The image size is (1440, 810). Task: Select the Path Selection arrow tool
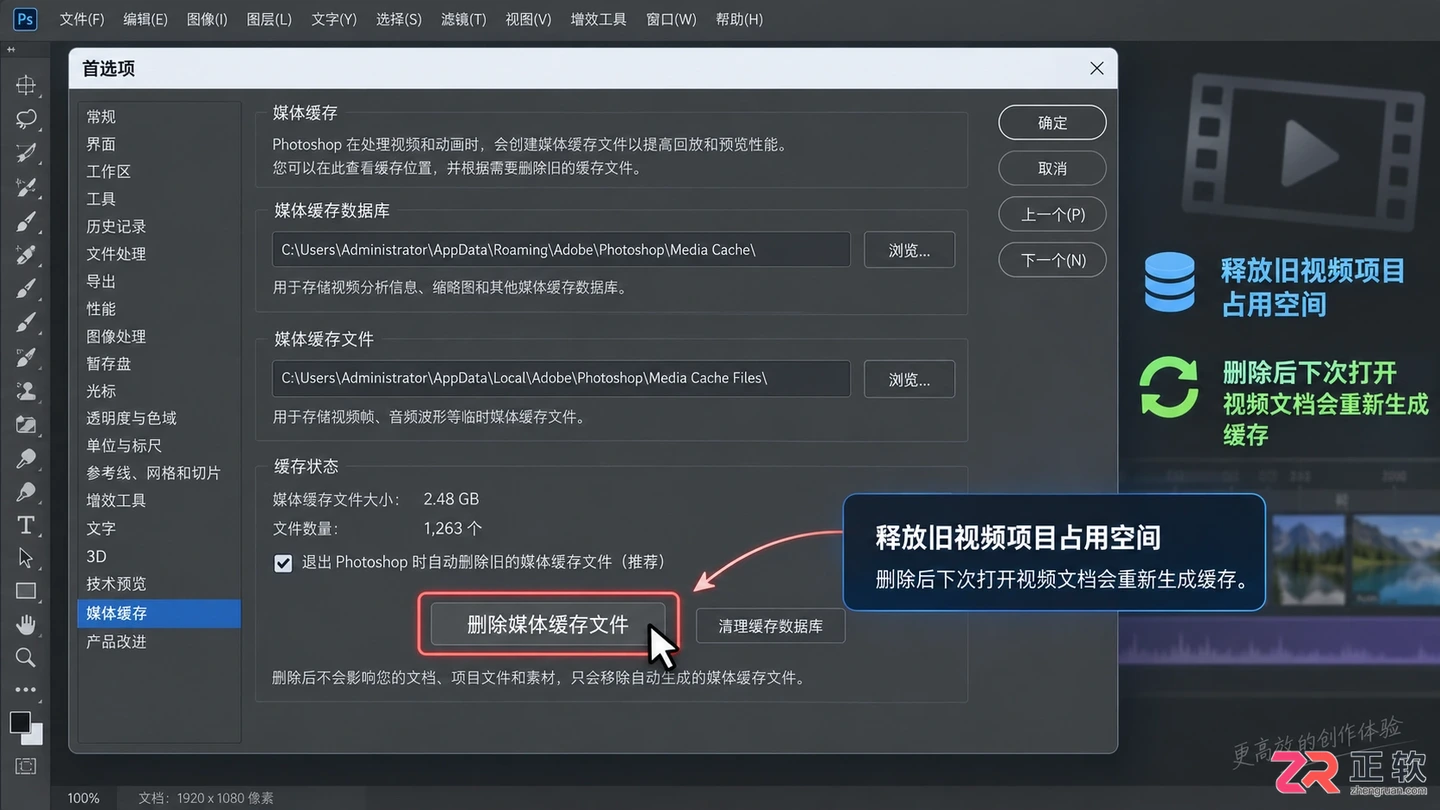point(26,558)
